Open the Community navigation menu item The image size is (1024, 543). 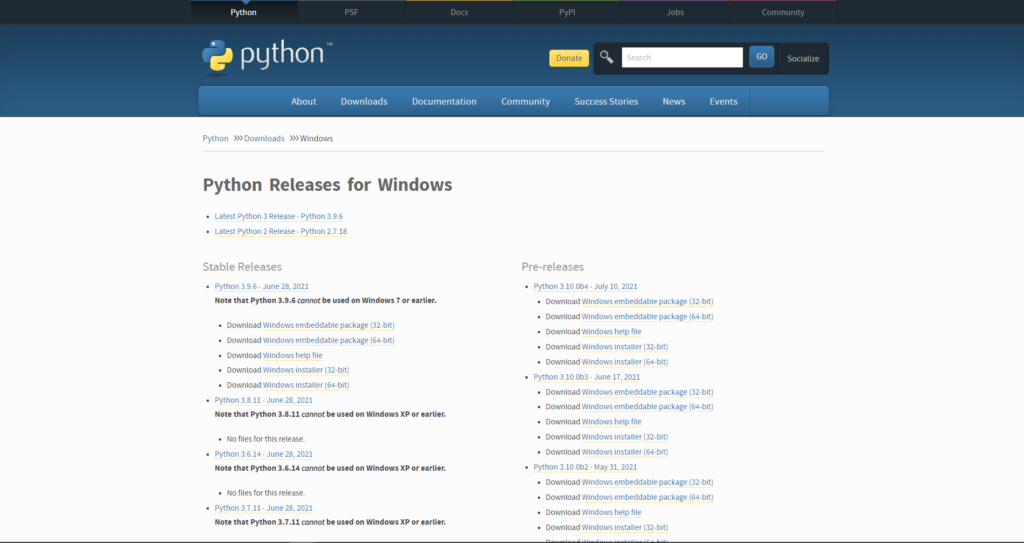coord(525,101)
